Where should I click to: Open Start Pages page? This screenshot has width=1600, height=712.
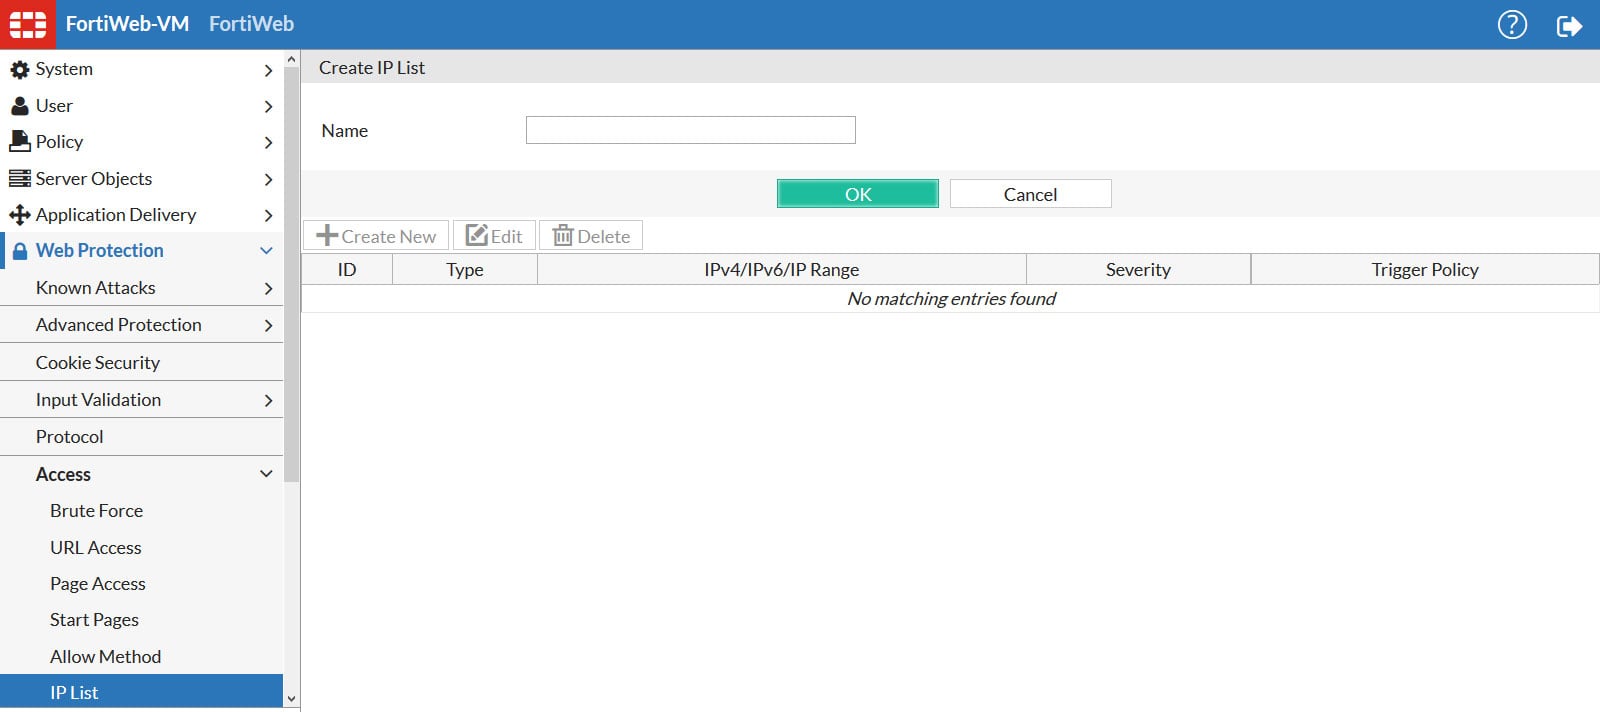[142, 620]
